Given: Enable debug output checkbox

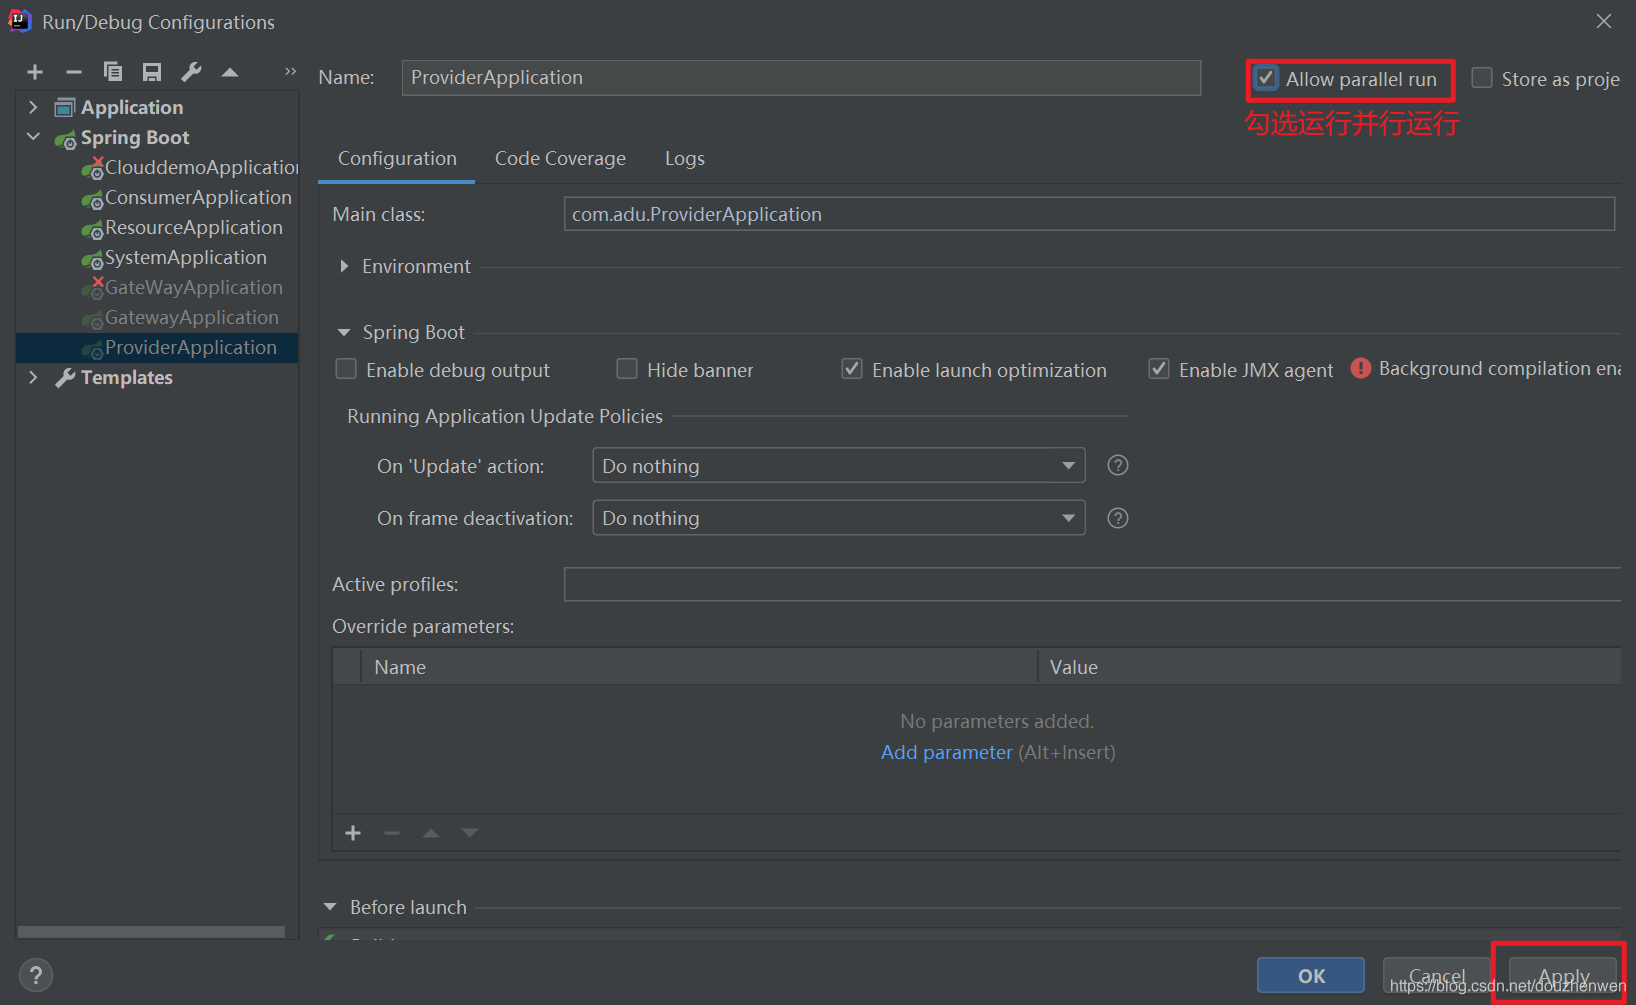Looking at the screenshot, I should coord(346,369).
